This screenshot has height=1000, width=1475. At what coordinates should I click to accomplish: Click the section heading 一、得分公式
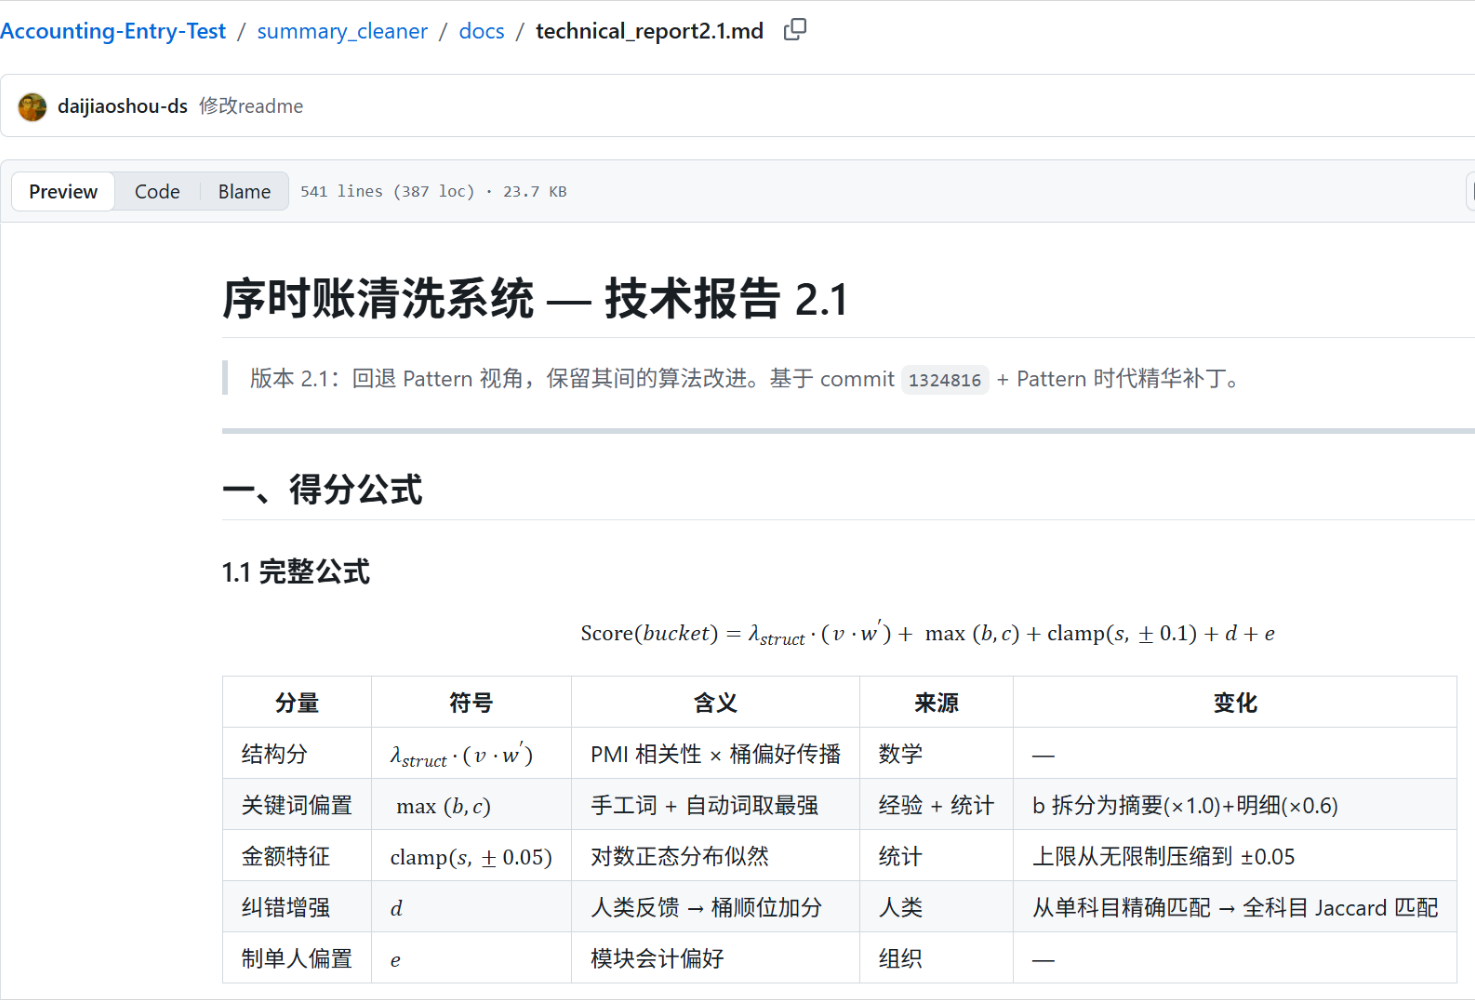tap(322, 490)
